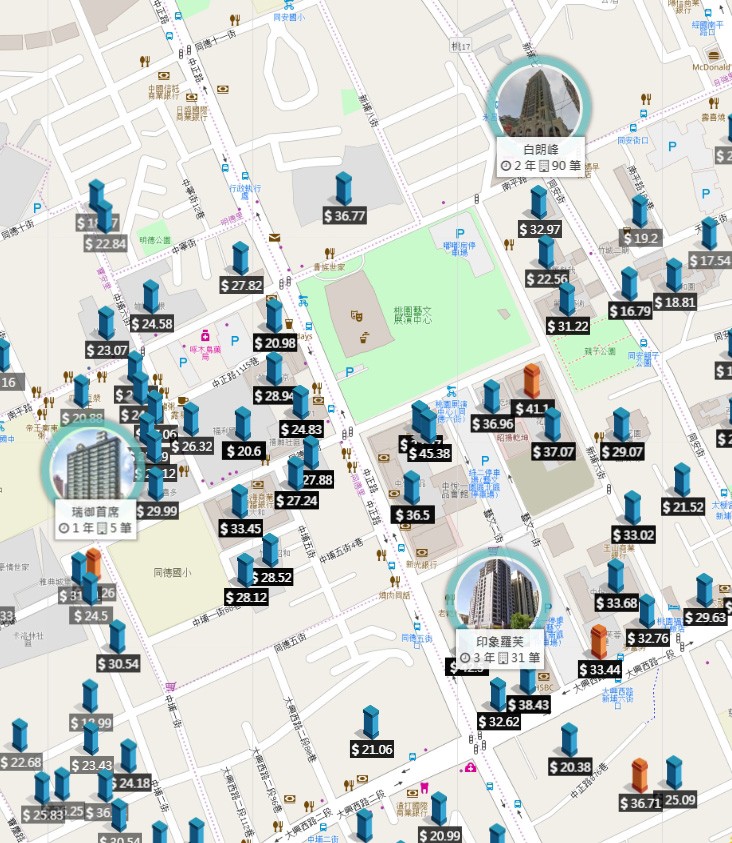Select the blue pin priced $31.22

(567, 299)
